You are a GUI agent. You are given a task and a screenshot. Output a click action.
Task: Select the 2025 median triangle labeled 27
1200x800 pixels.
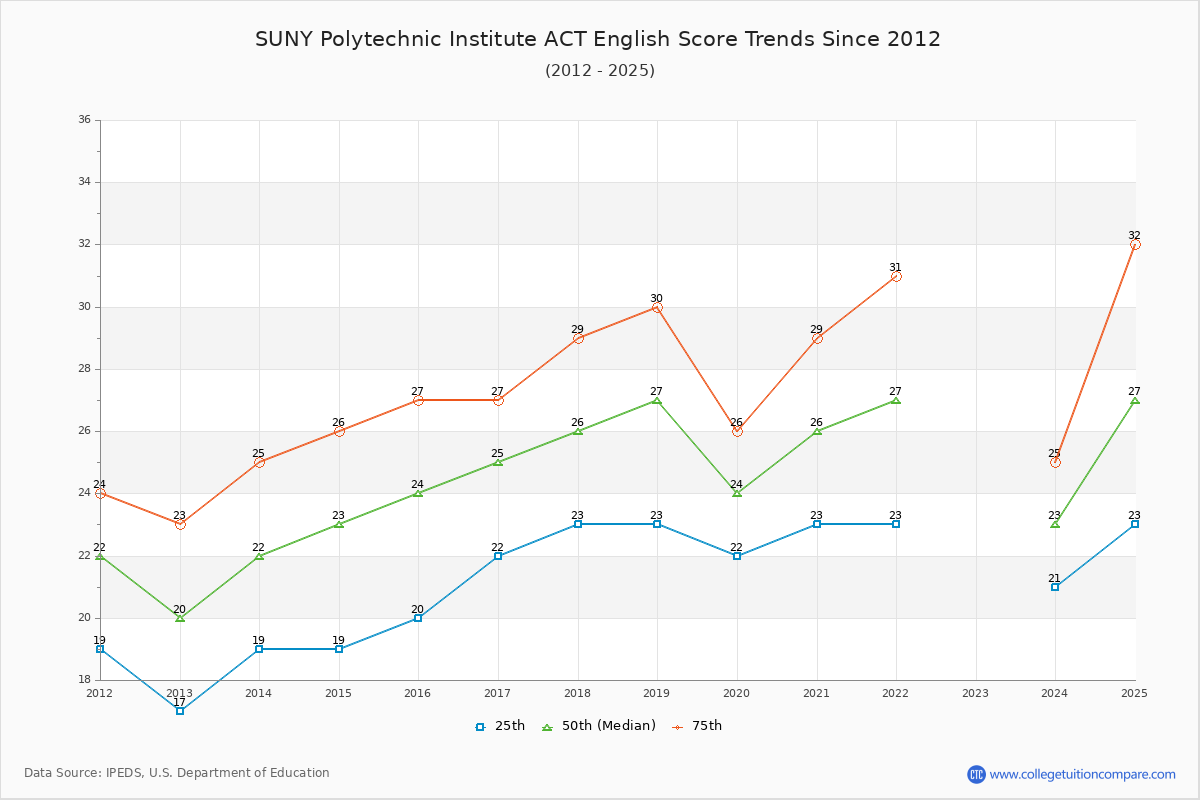(1135, 400)
